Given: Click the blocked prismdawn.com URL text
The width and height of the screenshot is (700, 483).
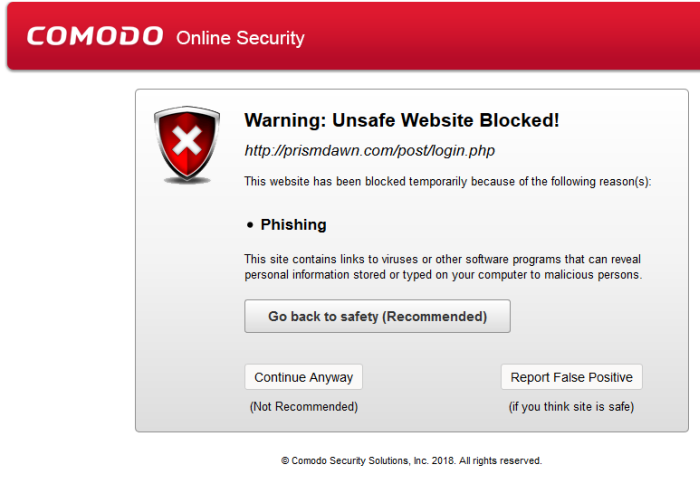Looking at the screenshot, I should (370, 151).
